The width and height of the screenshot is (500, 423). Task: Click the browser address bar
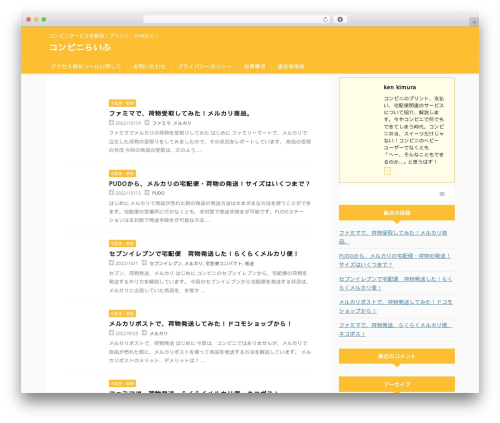coord(236,19)
